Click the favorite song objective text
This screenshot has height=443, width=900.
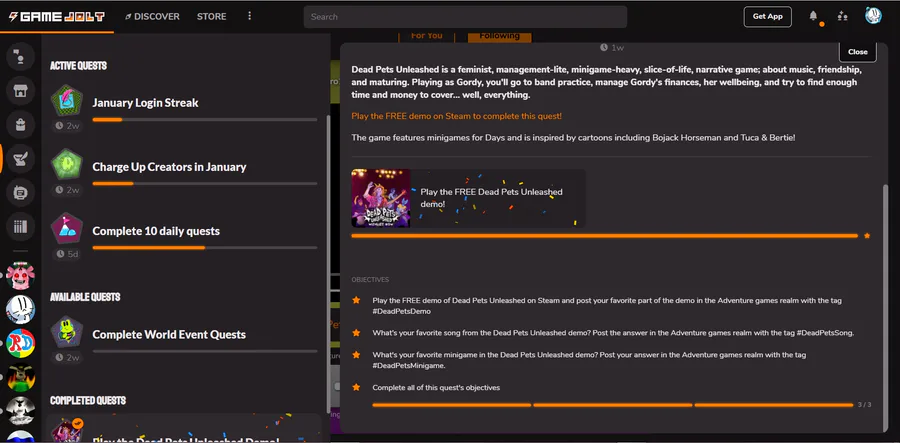613,333
